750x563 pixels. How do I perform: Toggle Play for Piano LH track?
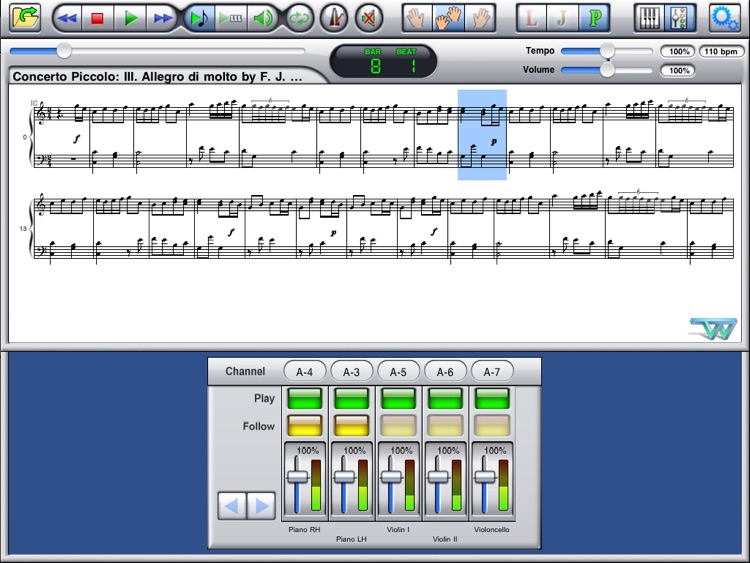click(x=352, y=398)
